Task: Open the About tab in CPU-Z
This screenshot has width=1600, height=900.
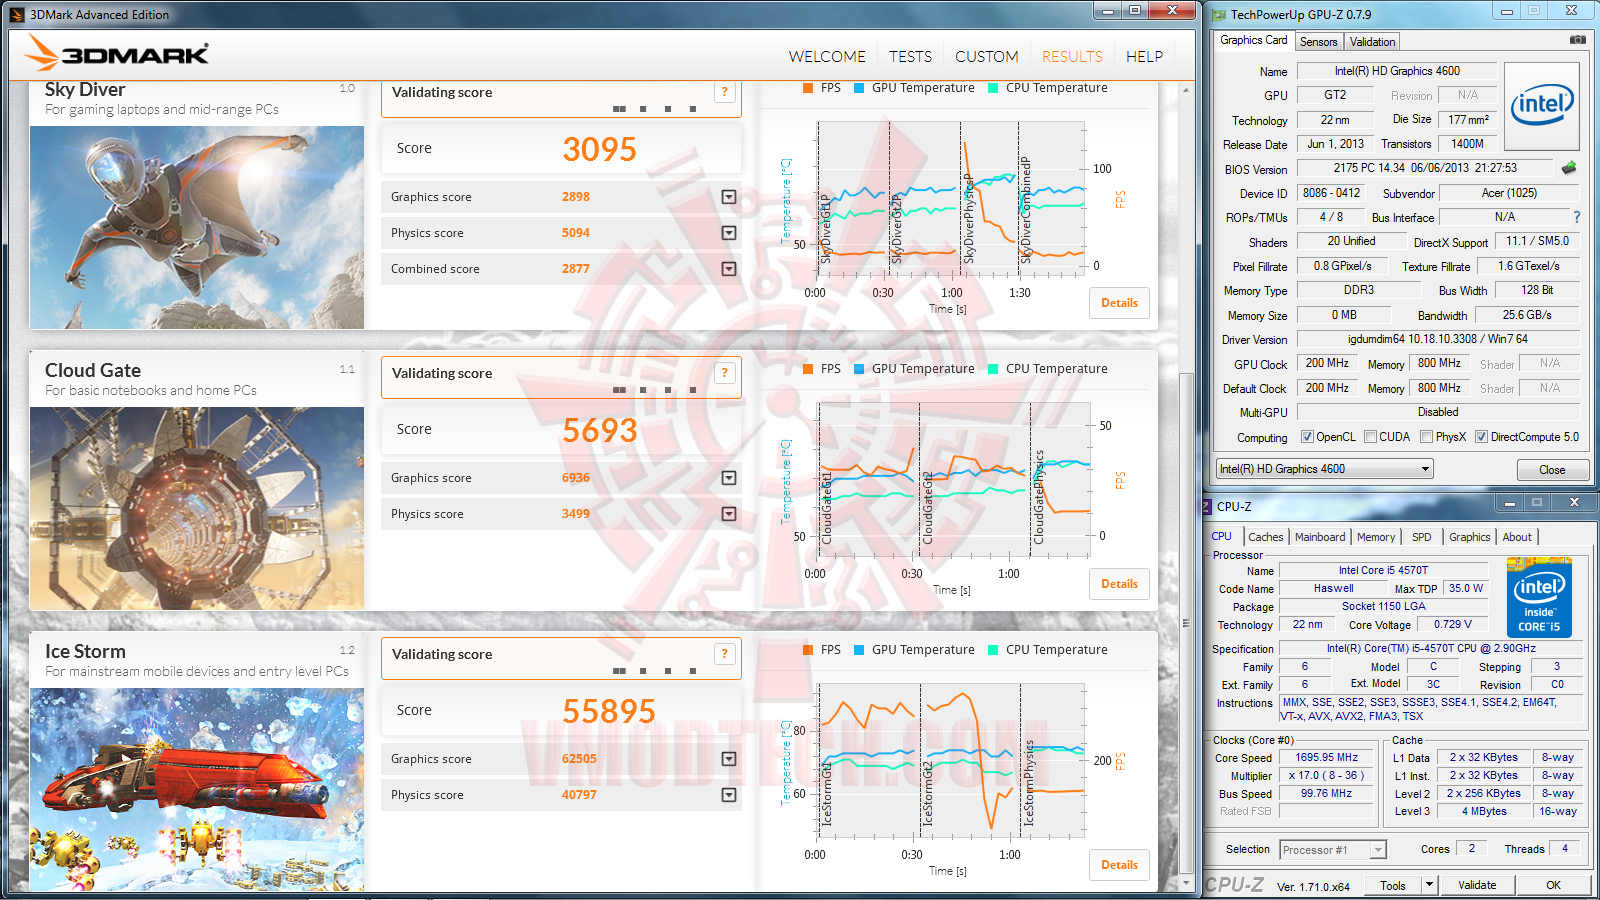Action: tap(1517, 537)
